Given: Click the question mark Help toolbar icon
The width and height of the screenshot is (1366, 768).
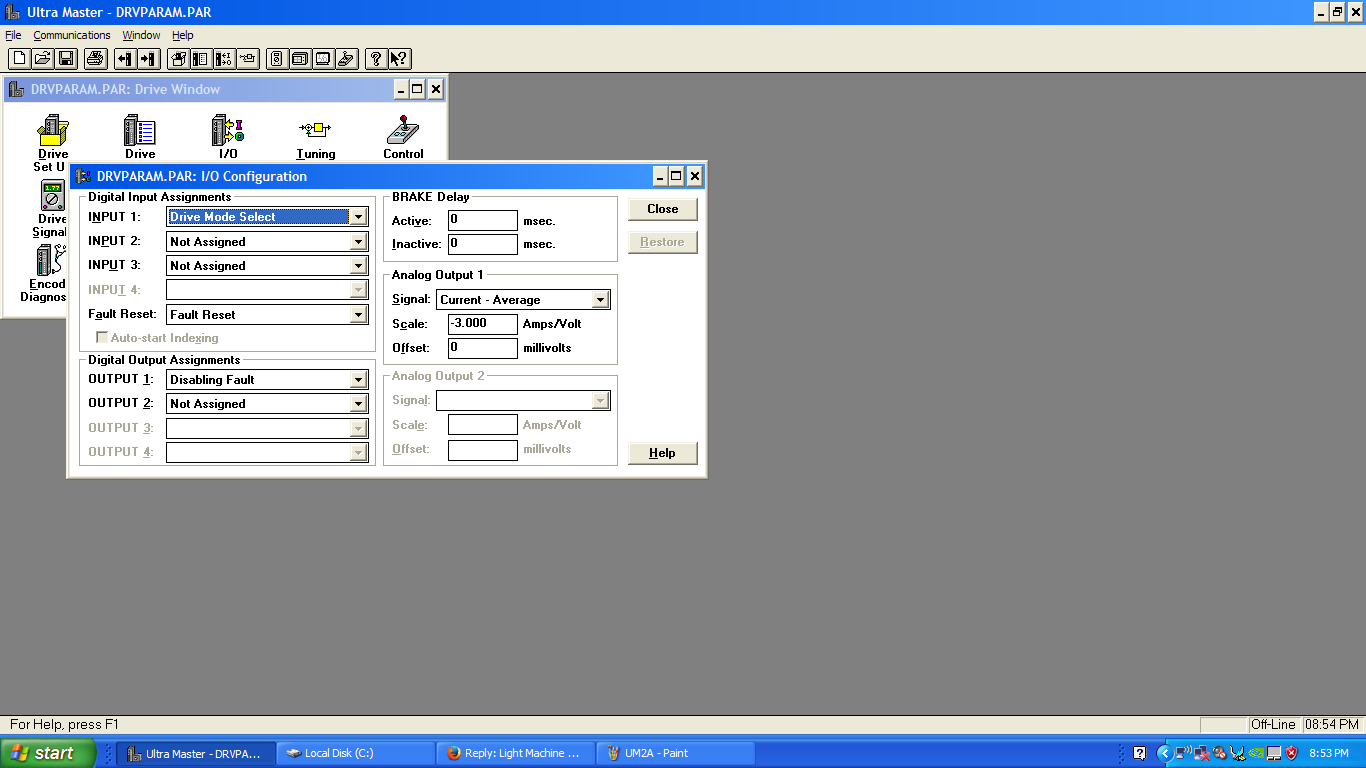Looking at the screenshot, I should point(376,59).
